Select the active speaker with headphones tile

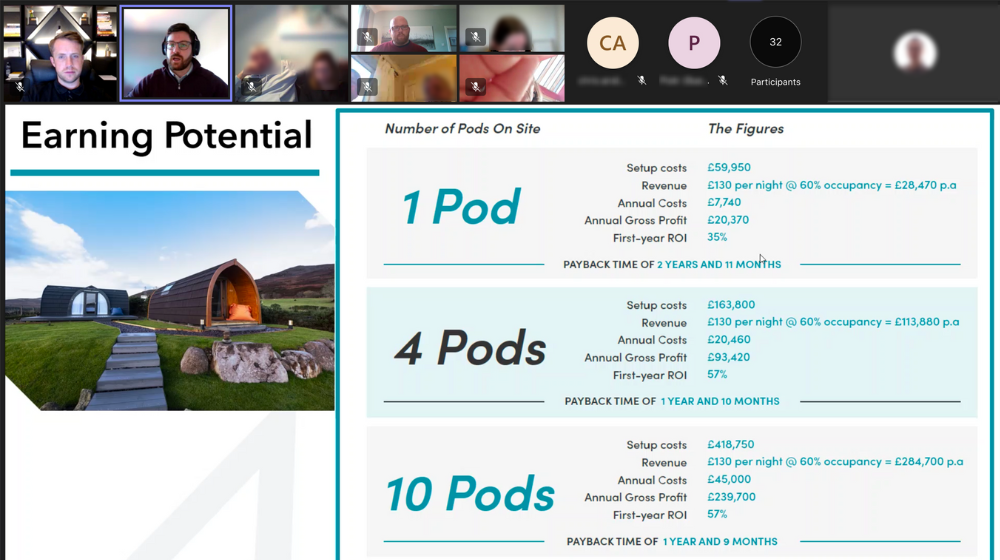coord(176,54)
